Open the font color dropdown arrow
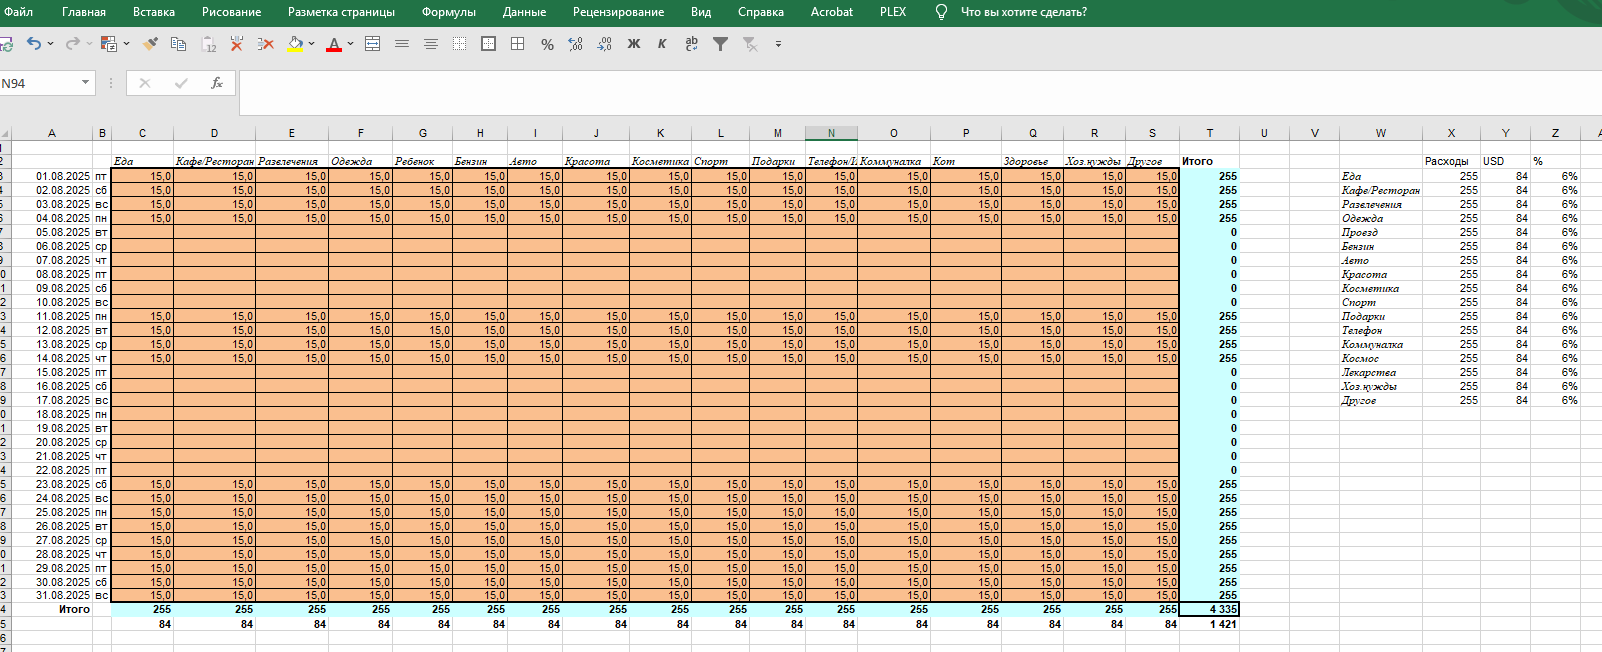The width and height of the screenshot is (1602, 652). 351,44
